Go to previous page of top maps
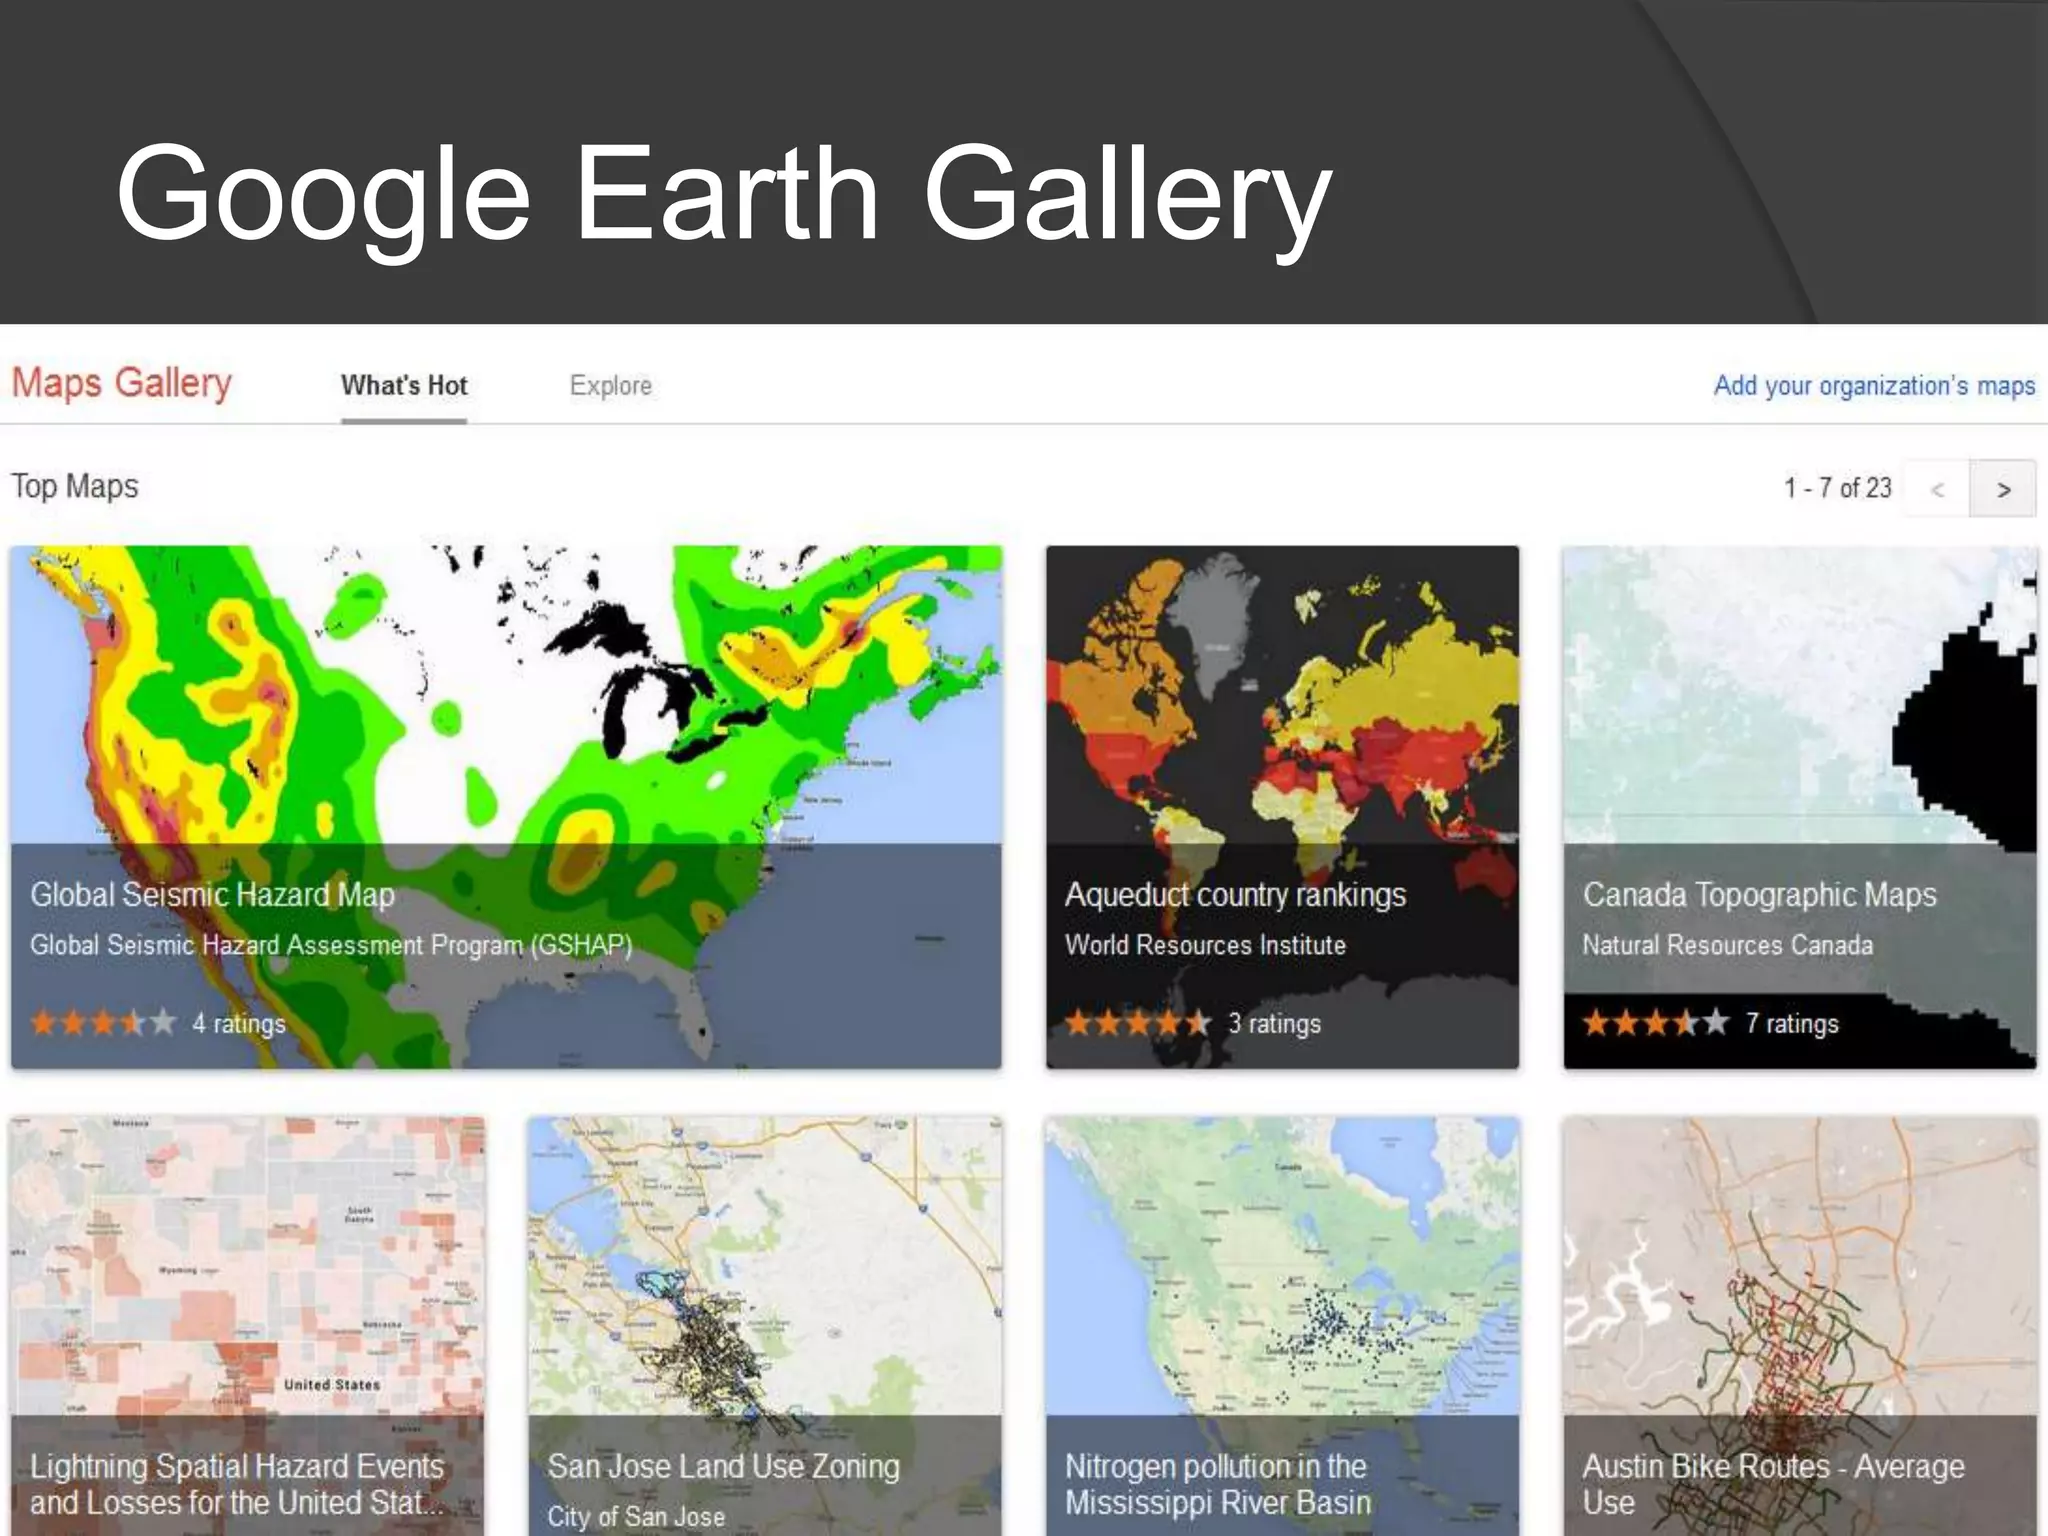This screenshot has height=1536, width=2048. 1937,489
